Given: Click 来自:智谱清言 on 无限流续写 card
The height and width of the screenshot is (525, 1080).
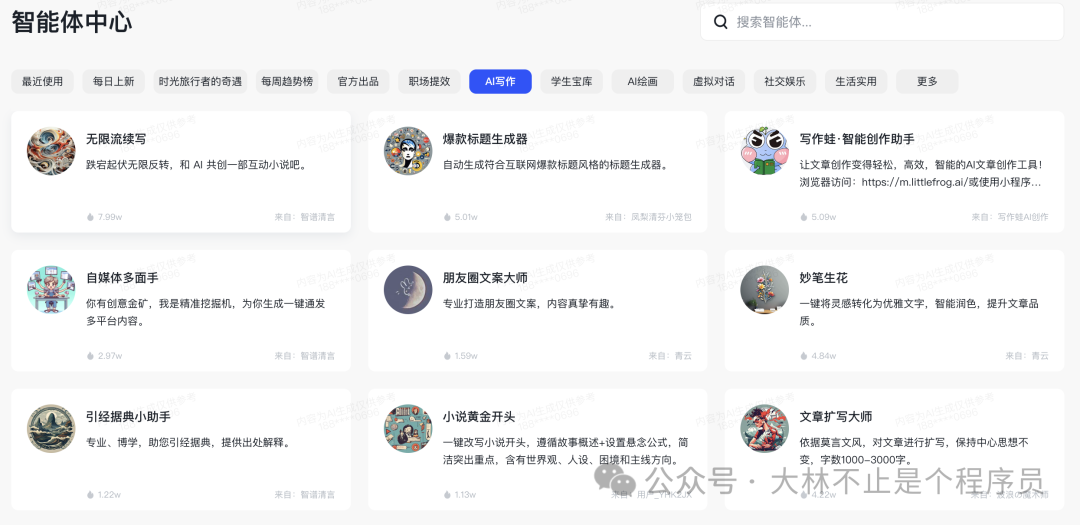Looking at the screenshot, I should (304, 217).
